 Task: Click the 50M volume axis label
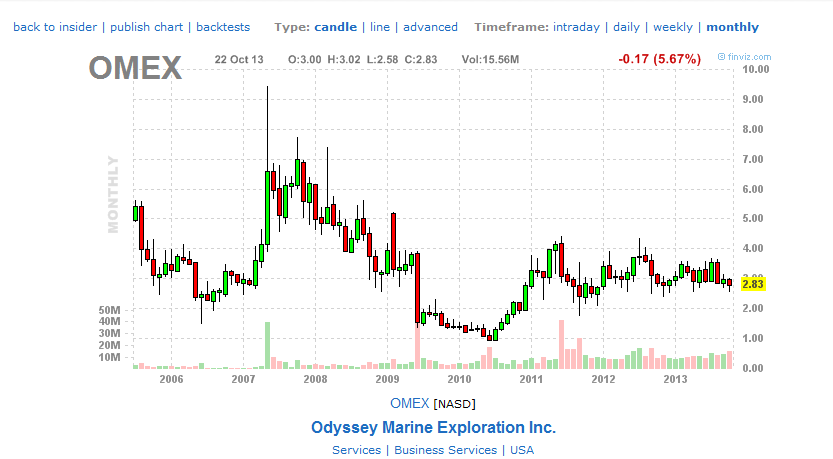pos(109,310)
